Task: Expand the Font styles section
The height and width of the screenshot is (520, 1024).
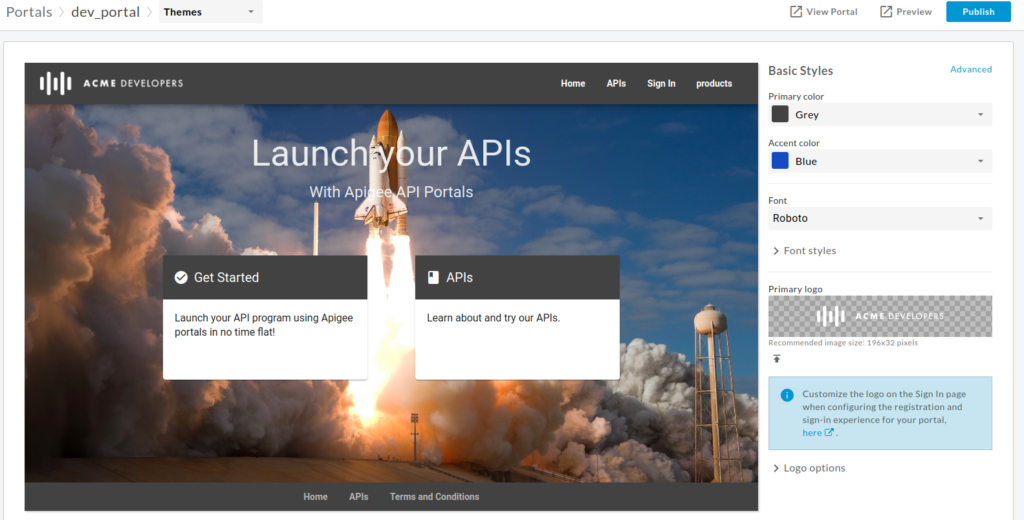Action: (x=804, y=251)
